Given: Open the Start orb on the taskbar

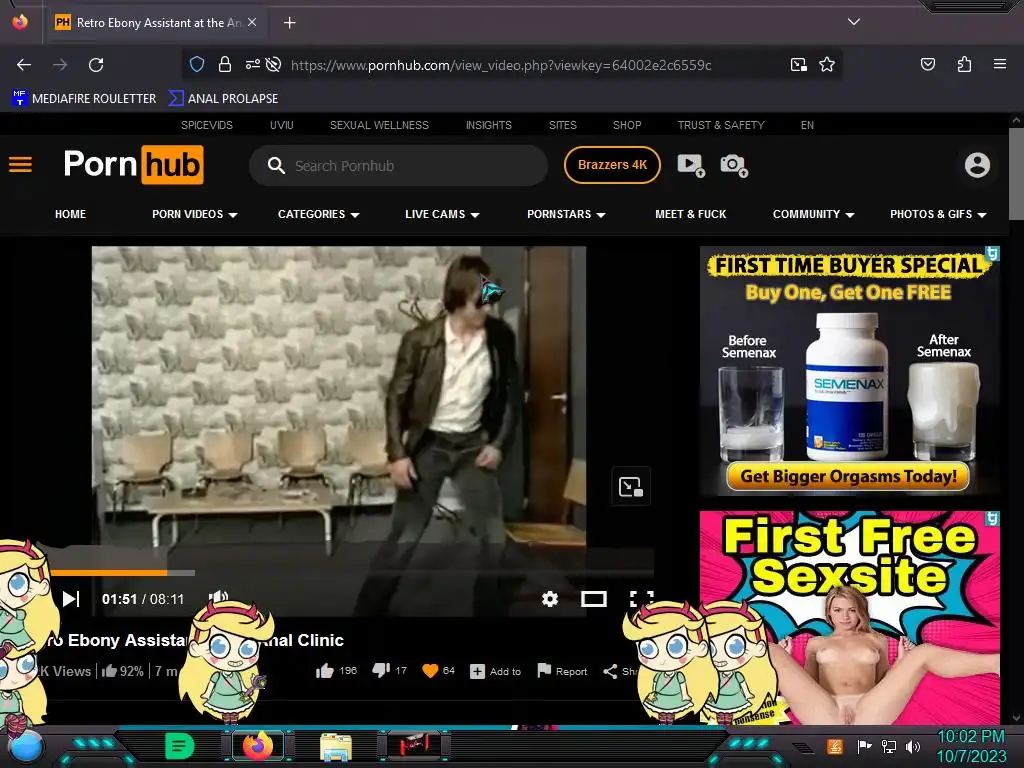Looking at the screenshot, I should click(25, 748).
